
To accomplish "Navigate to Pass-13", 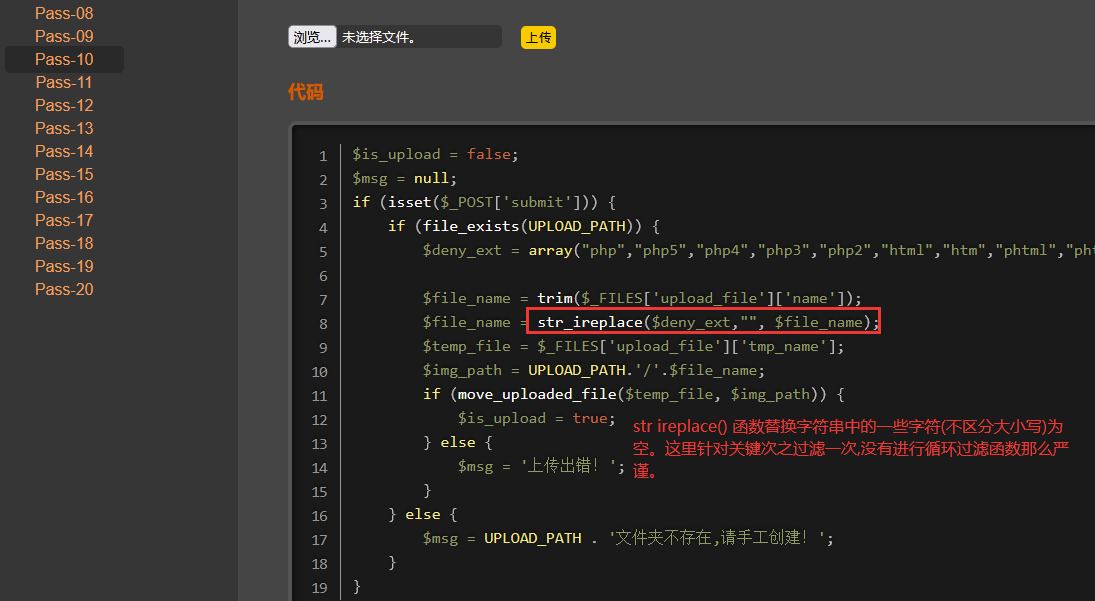I will tap(64, 128).
